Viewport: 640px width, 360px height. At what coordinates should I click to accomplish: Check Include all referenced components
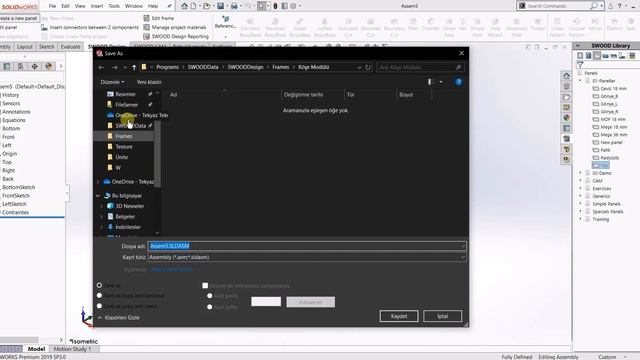(x=205, y=286)
